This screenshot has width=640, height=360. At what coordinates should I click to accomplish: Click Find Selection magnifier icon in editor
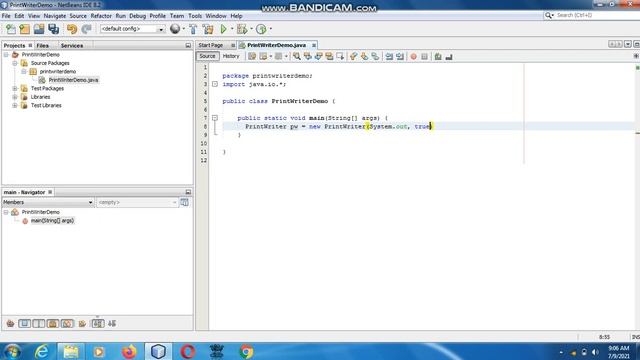(297, 56)
